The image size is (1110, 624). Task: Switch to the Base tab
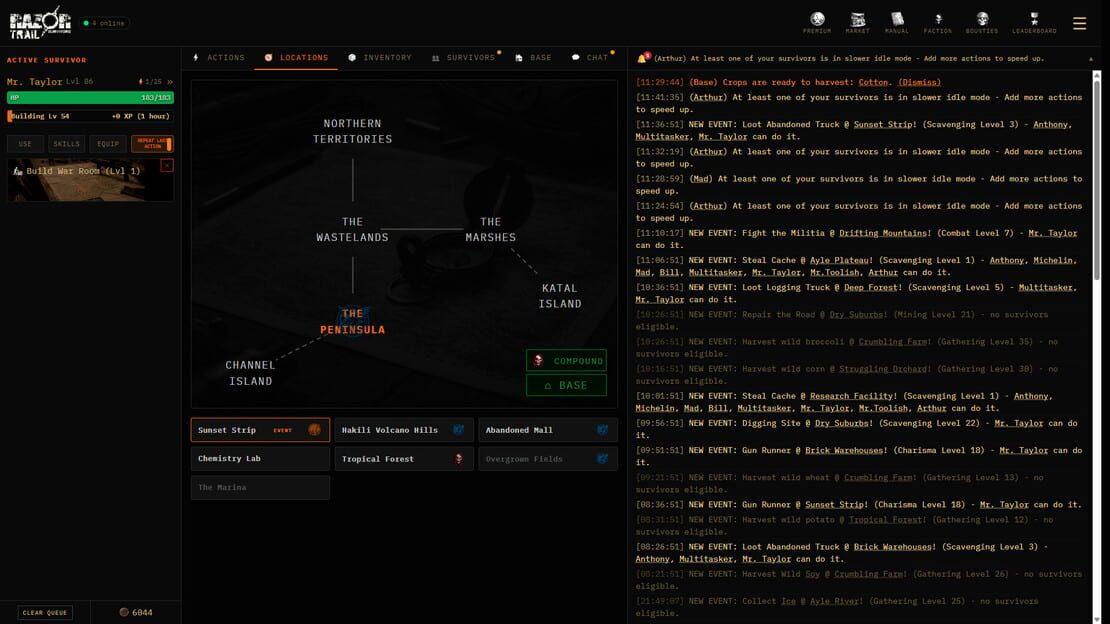[533, 57]
